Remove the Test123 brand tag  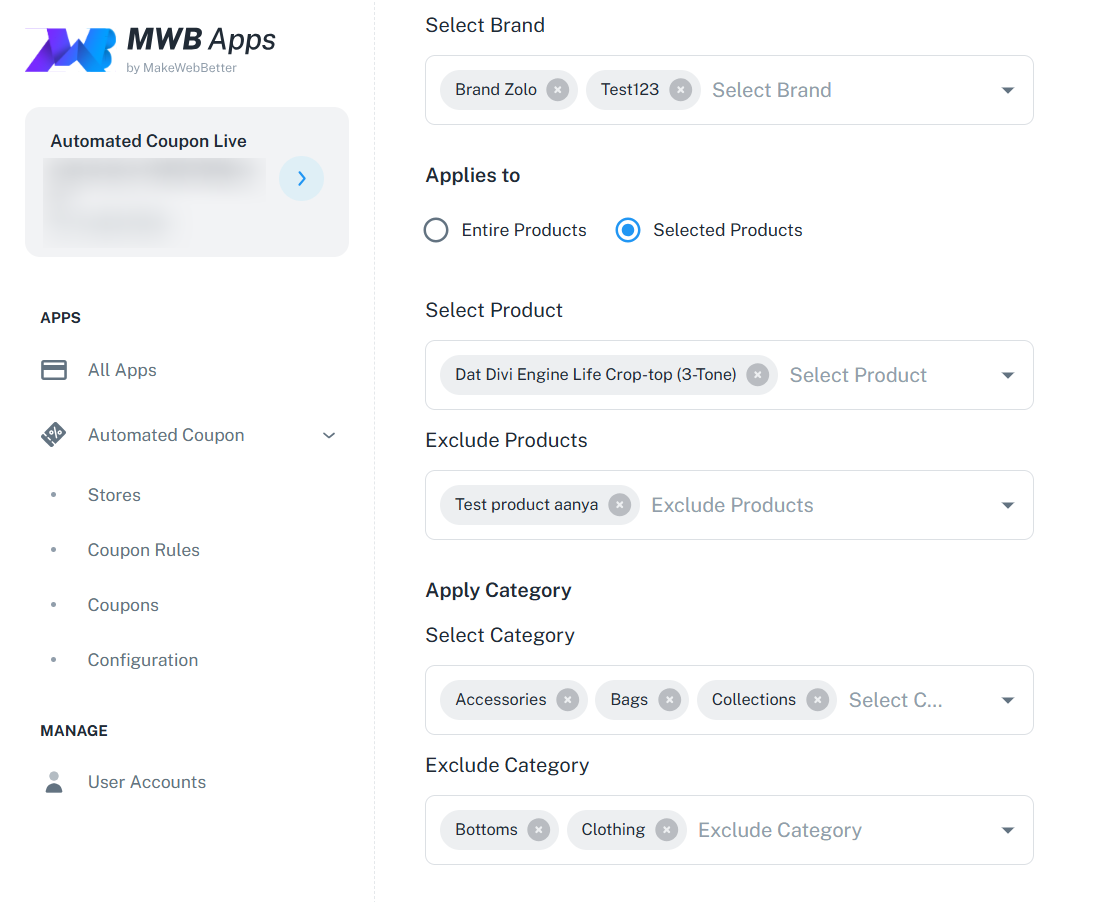pos(680,89)
